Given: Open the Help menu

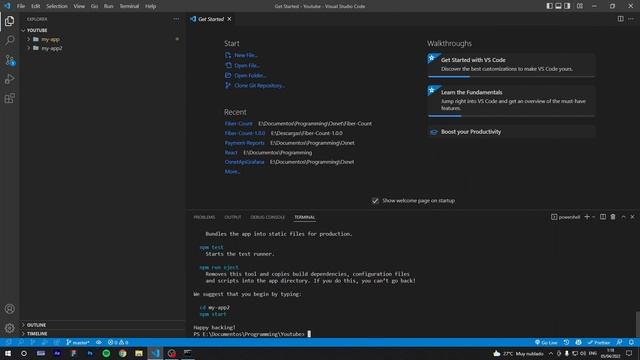Looking at the screenshot, I should [151, 6].
